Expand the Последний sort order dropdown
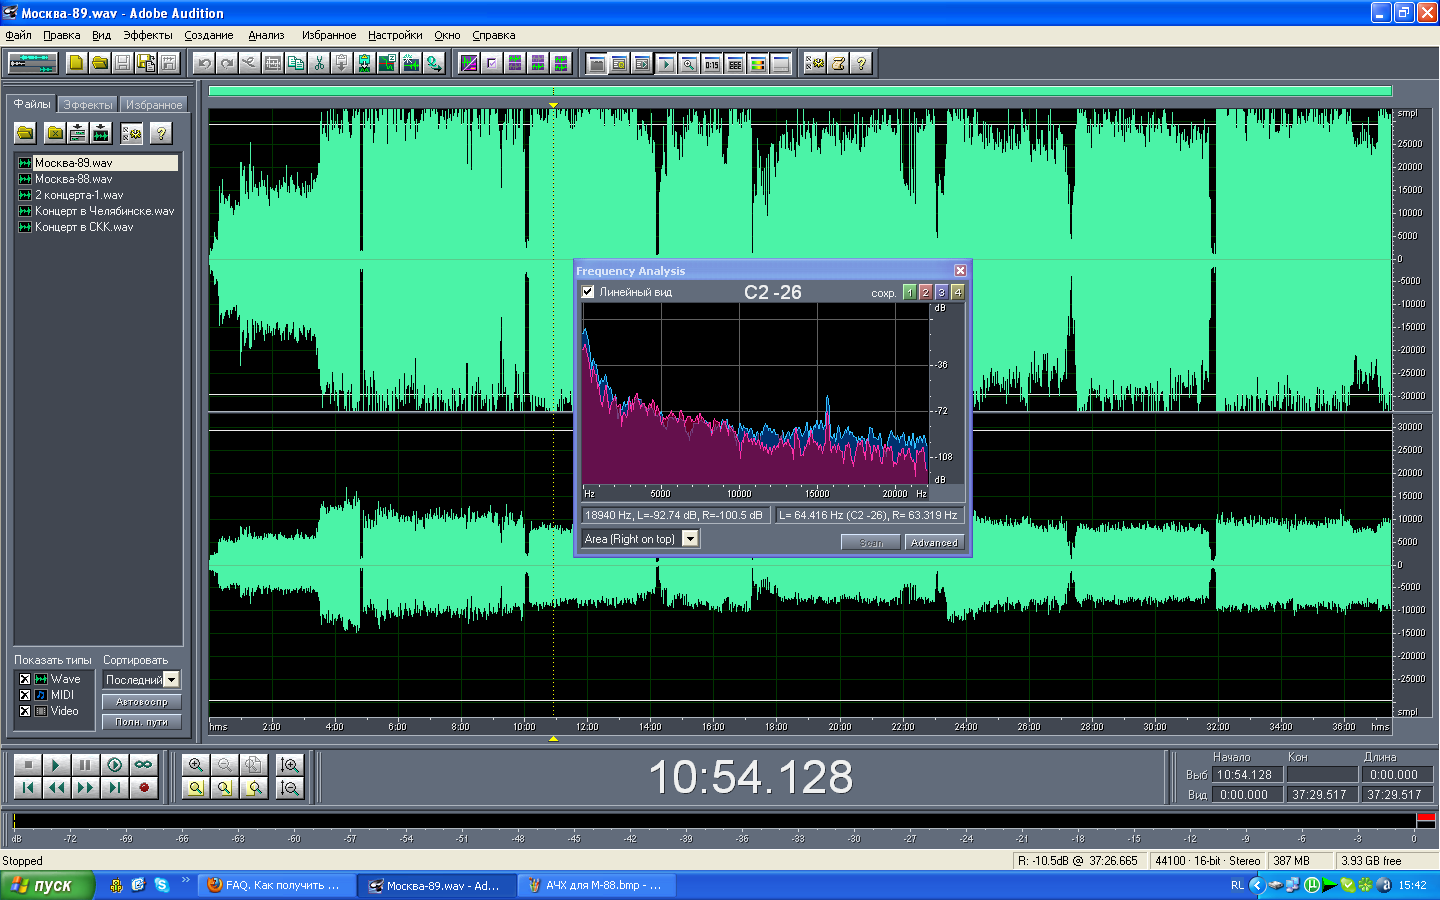 point(171,680)
